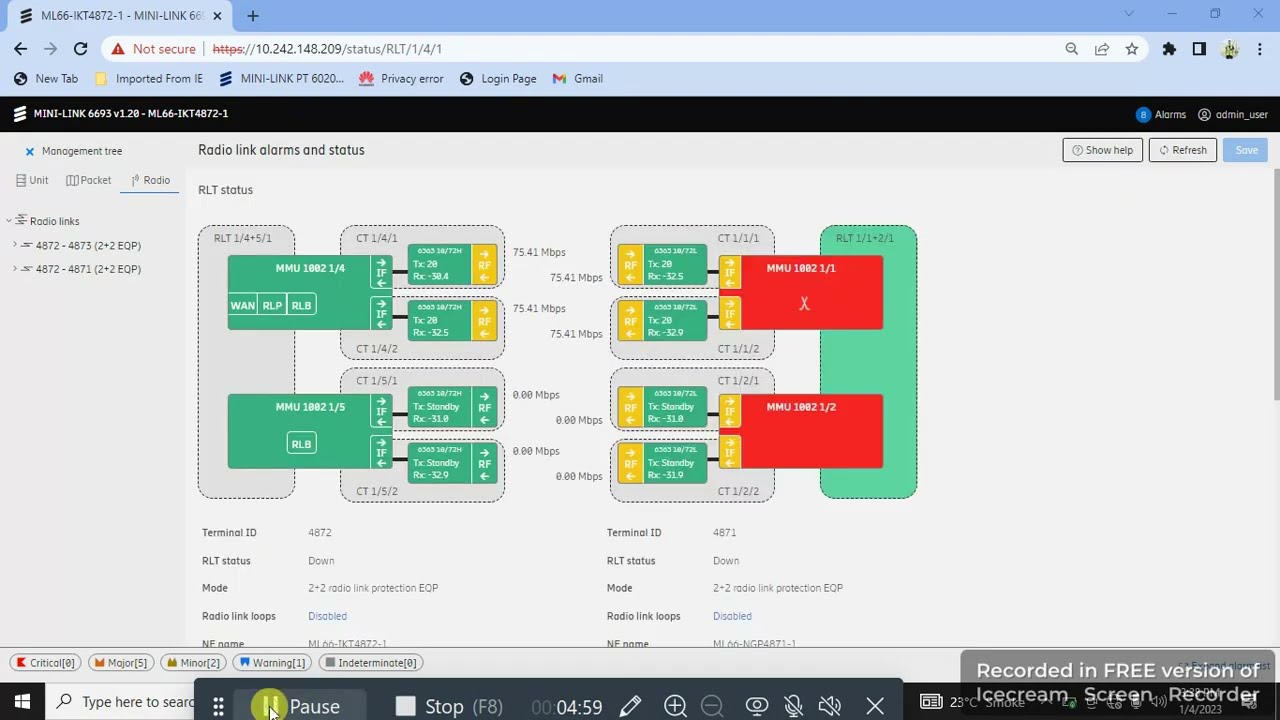Click RF icon of CT 1/5/1

click(x=484, y=407)
